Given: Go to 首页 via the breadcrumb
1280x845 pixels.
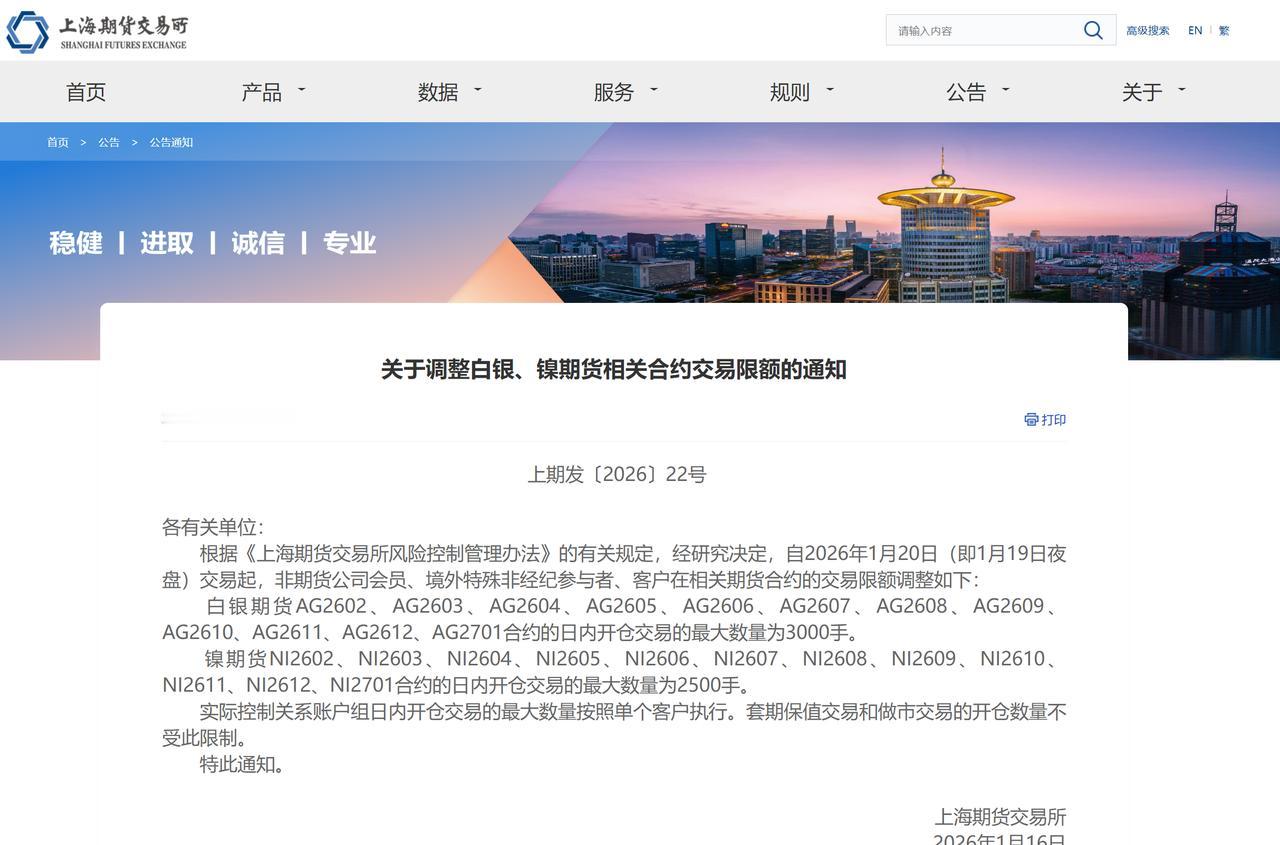Looking at the screenshot, I should click(x=57, y=142).
